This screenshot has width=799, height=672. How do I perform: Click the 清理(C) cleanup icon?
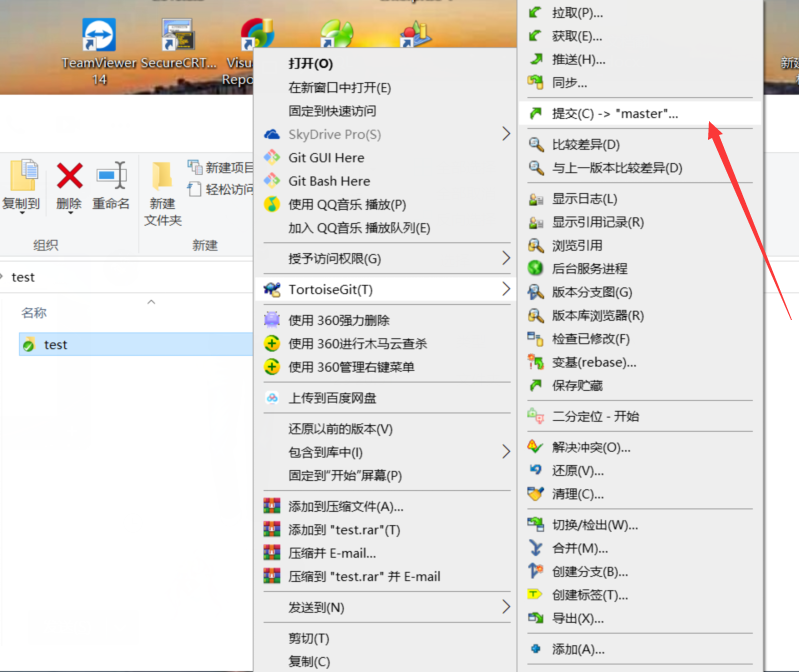click(536, 494)
